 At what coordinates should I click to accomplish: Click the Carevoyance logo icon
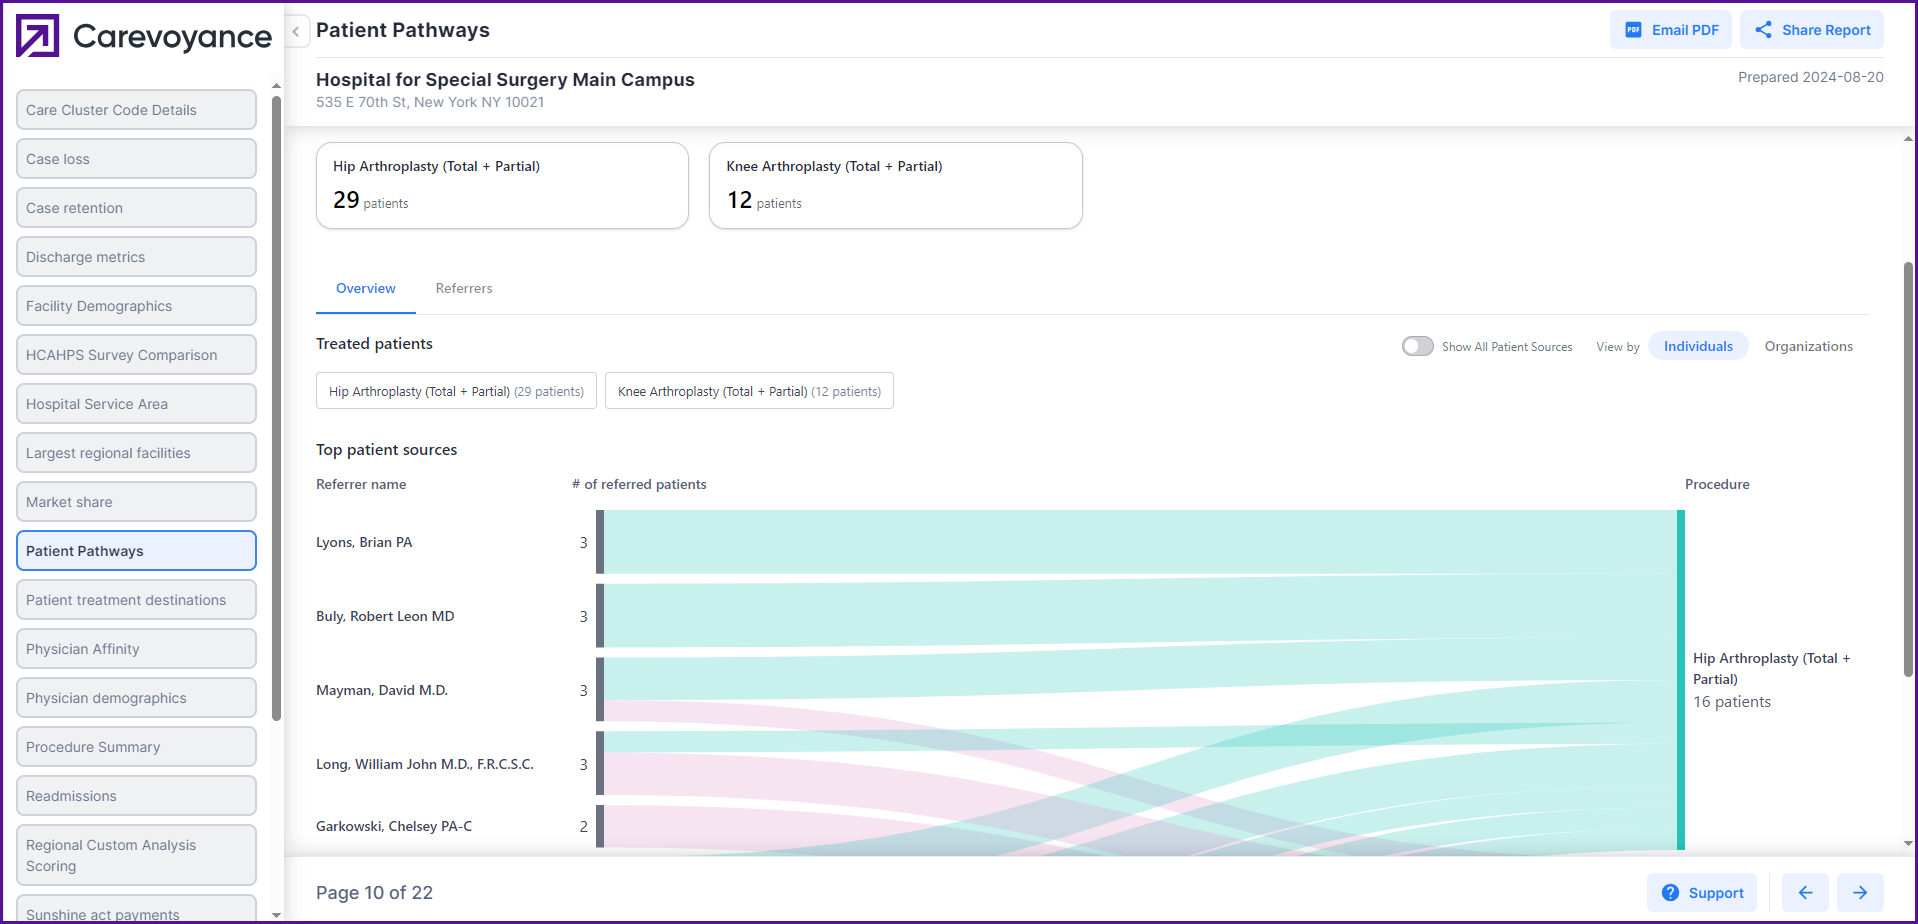[38, 36]
